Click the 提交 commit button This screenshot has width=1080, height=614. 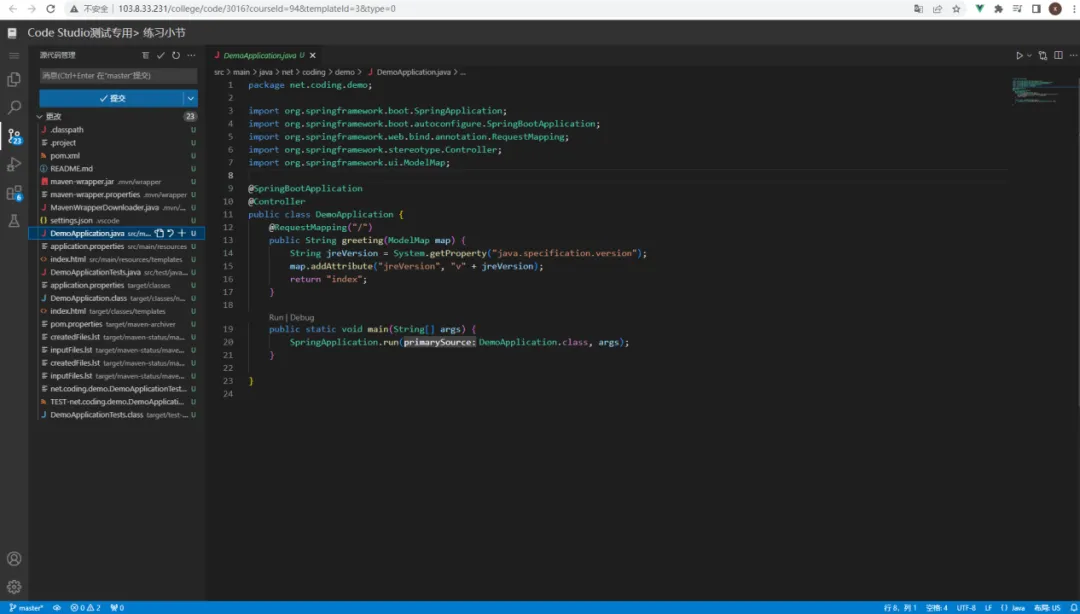(112, 99)
